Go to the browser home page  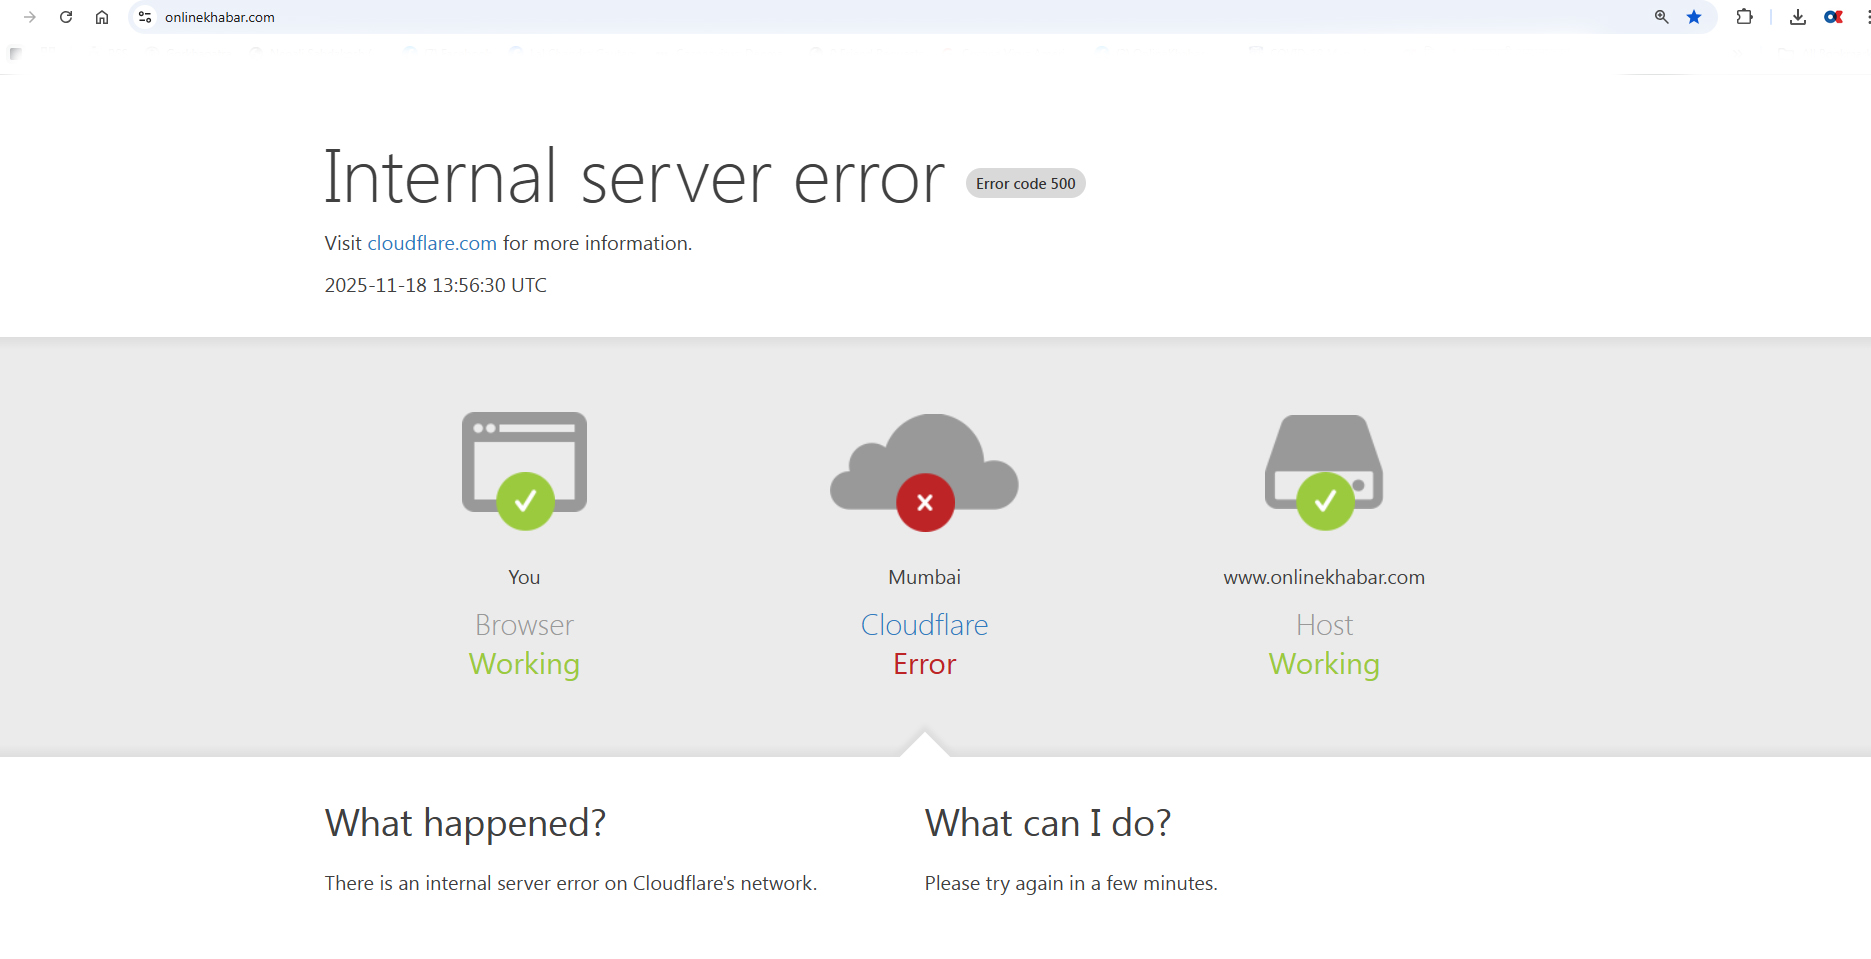102,17
